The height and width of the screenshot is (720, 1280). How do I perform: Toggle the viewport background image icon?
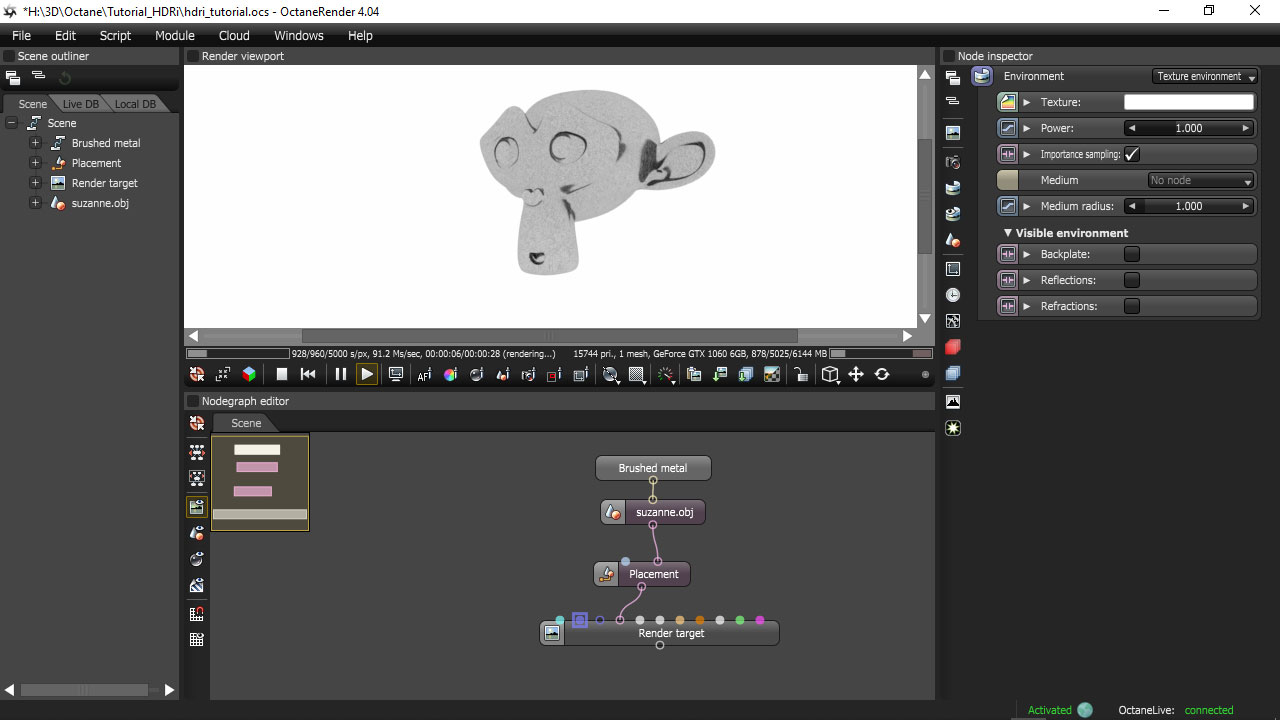(x=772, y=374)
